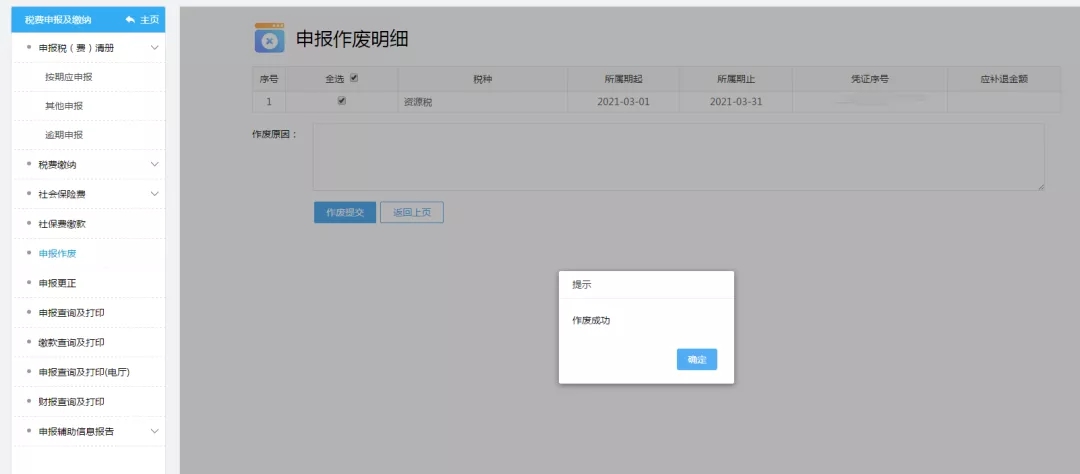Image resolution: width=1080 pixels, height=474 pixels.
Task: Click the 凭证序号 column header
Action: (869, 79)
